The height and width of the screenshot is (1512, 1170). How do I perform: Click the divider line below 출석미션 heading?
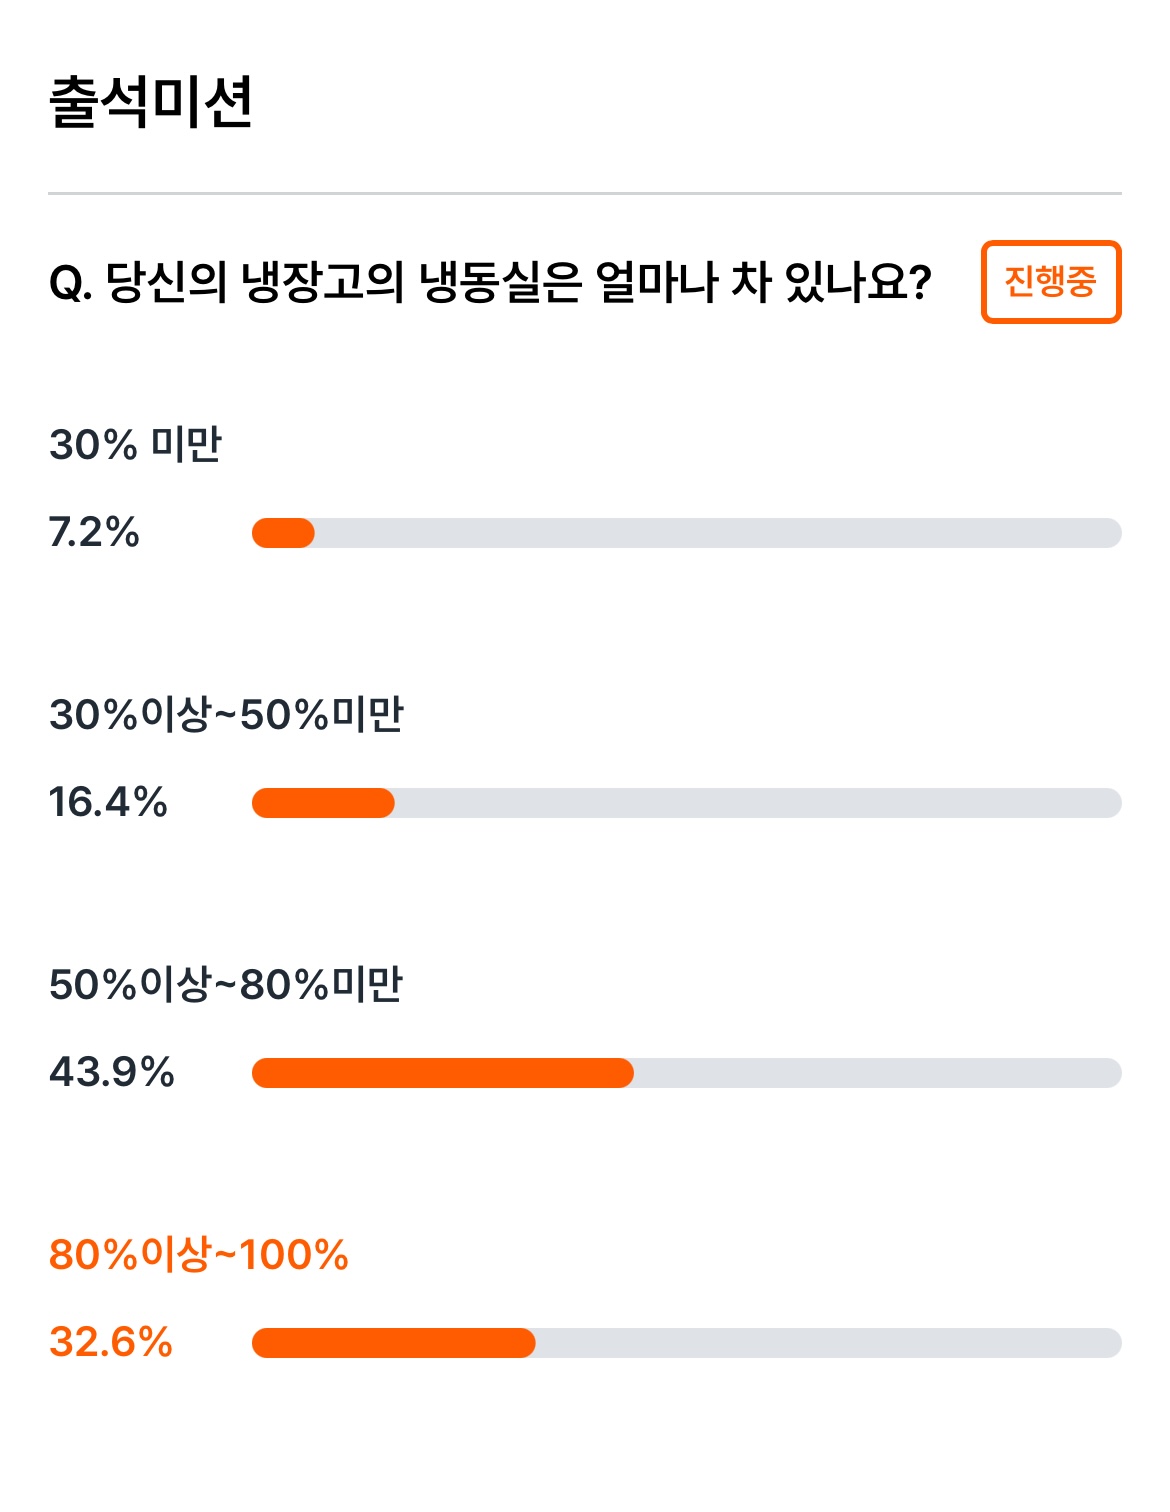pyautogui.click(x=585, y=193)
